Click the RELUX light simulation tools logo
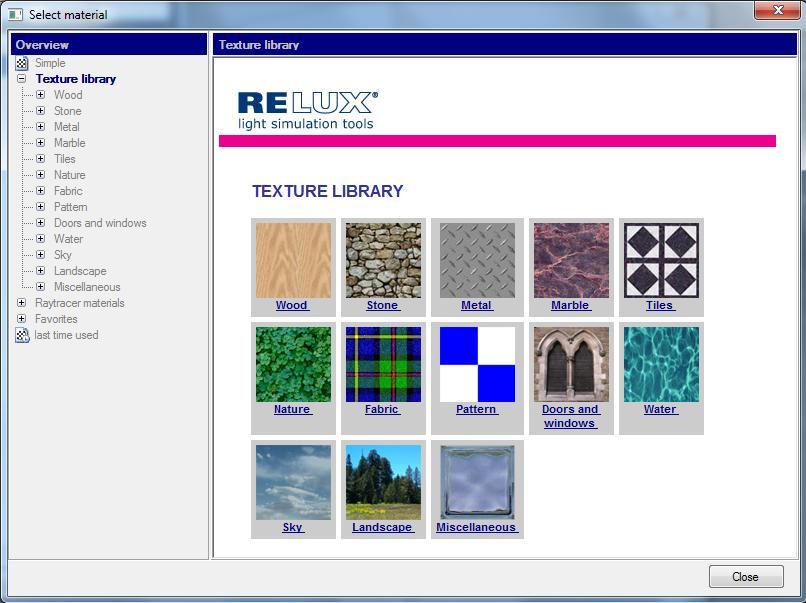Screen dimensions: 806x603 [308, 111]
